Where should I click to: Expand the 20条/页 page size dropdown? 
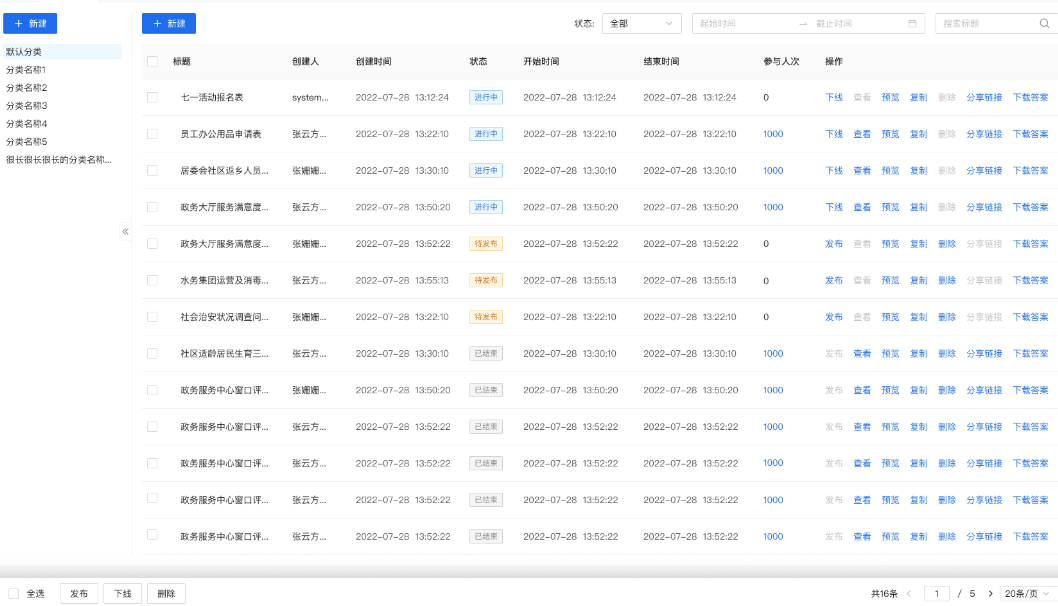point(1027,594)
